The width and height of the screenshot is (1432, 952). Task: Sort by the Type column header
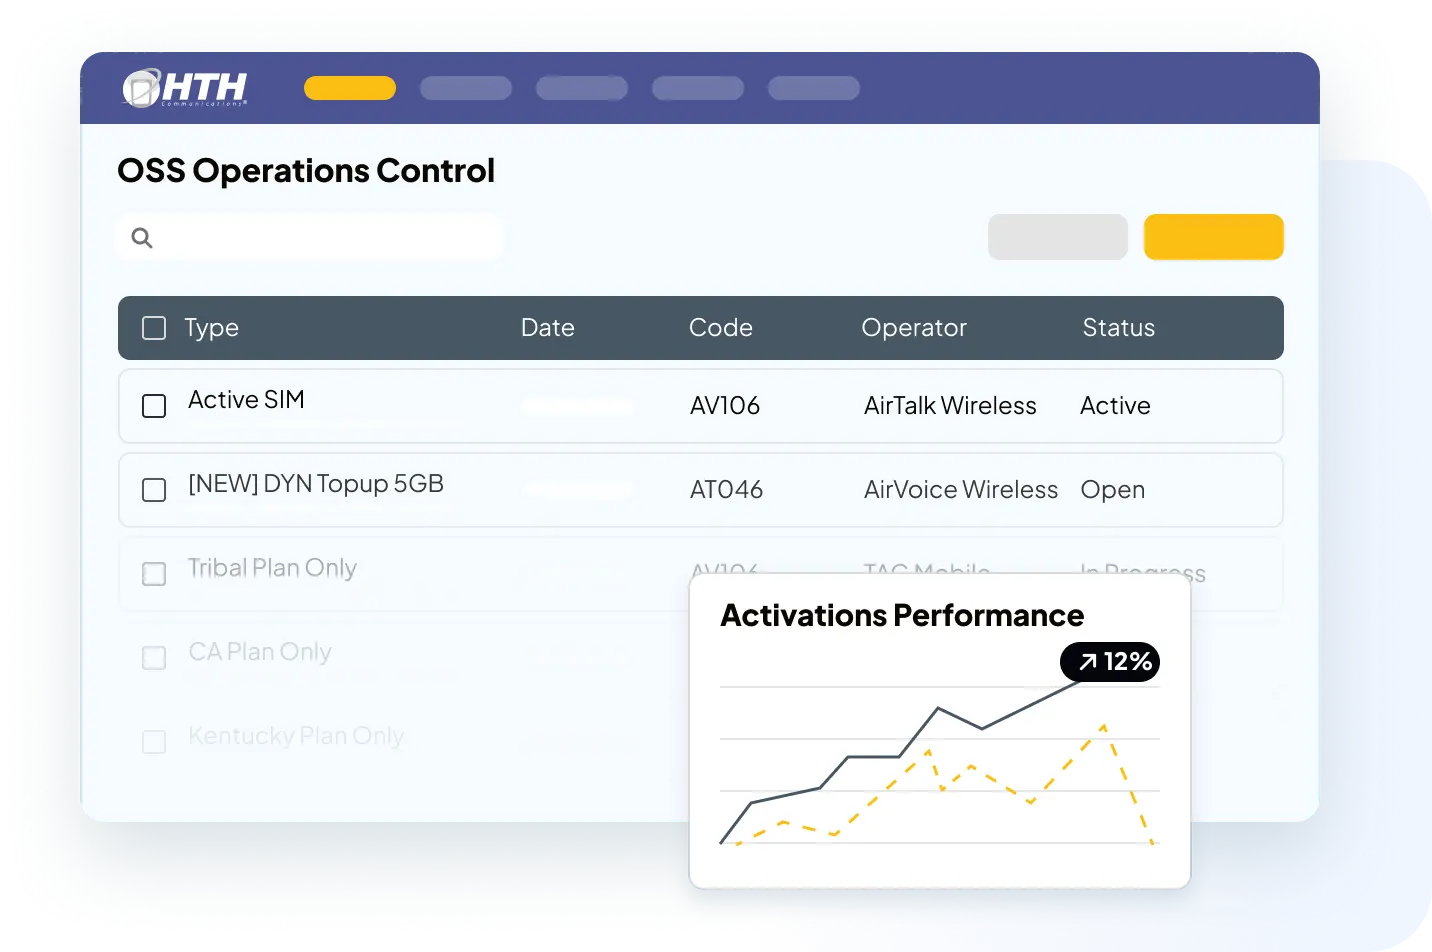[x=211, y=328]
